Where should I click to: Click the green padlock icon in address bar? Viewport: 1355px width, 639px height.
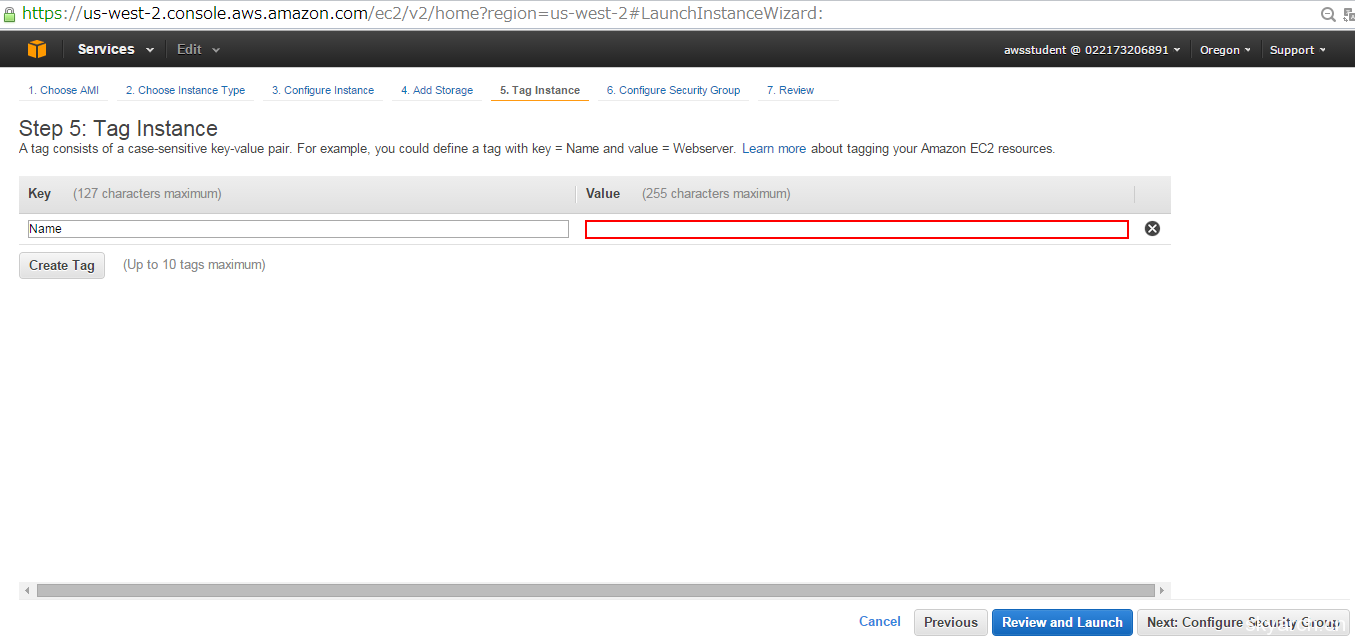[x=10, y=14]
